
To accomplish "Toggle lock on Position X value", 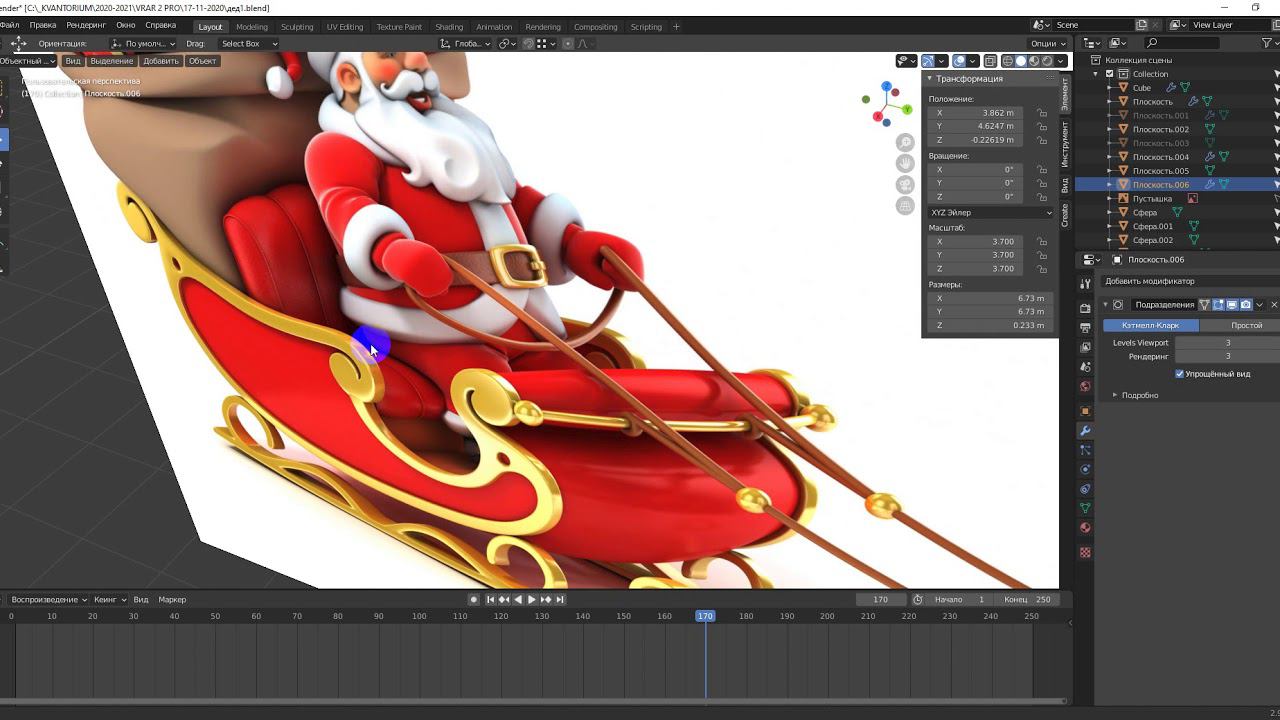I will click(x=1042, y=113).
